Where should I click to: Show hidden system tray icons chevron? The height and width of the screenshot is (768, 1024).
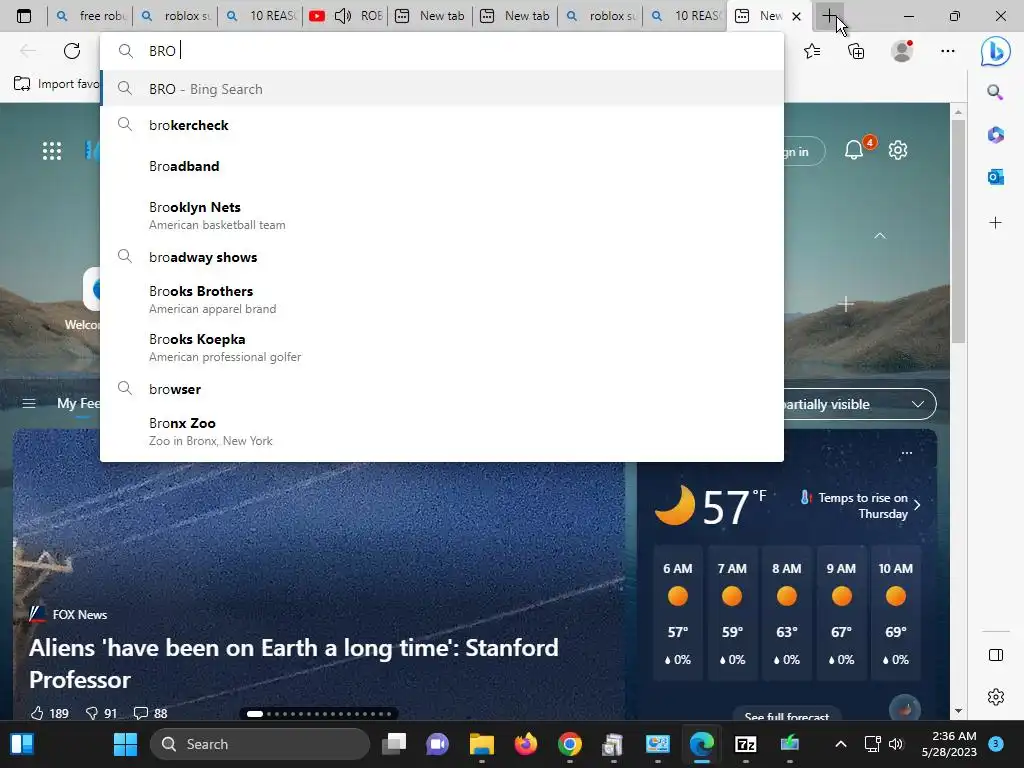(x=841, y=744)
